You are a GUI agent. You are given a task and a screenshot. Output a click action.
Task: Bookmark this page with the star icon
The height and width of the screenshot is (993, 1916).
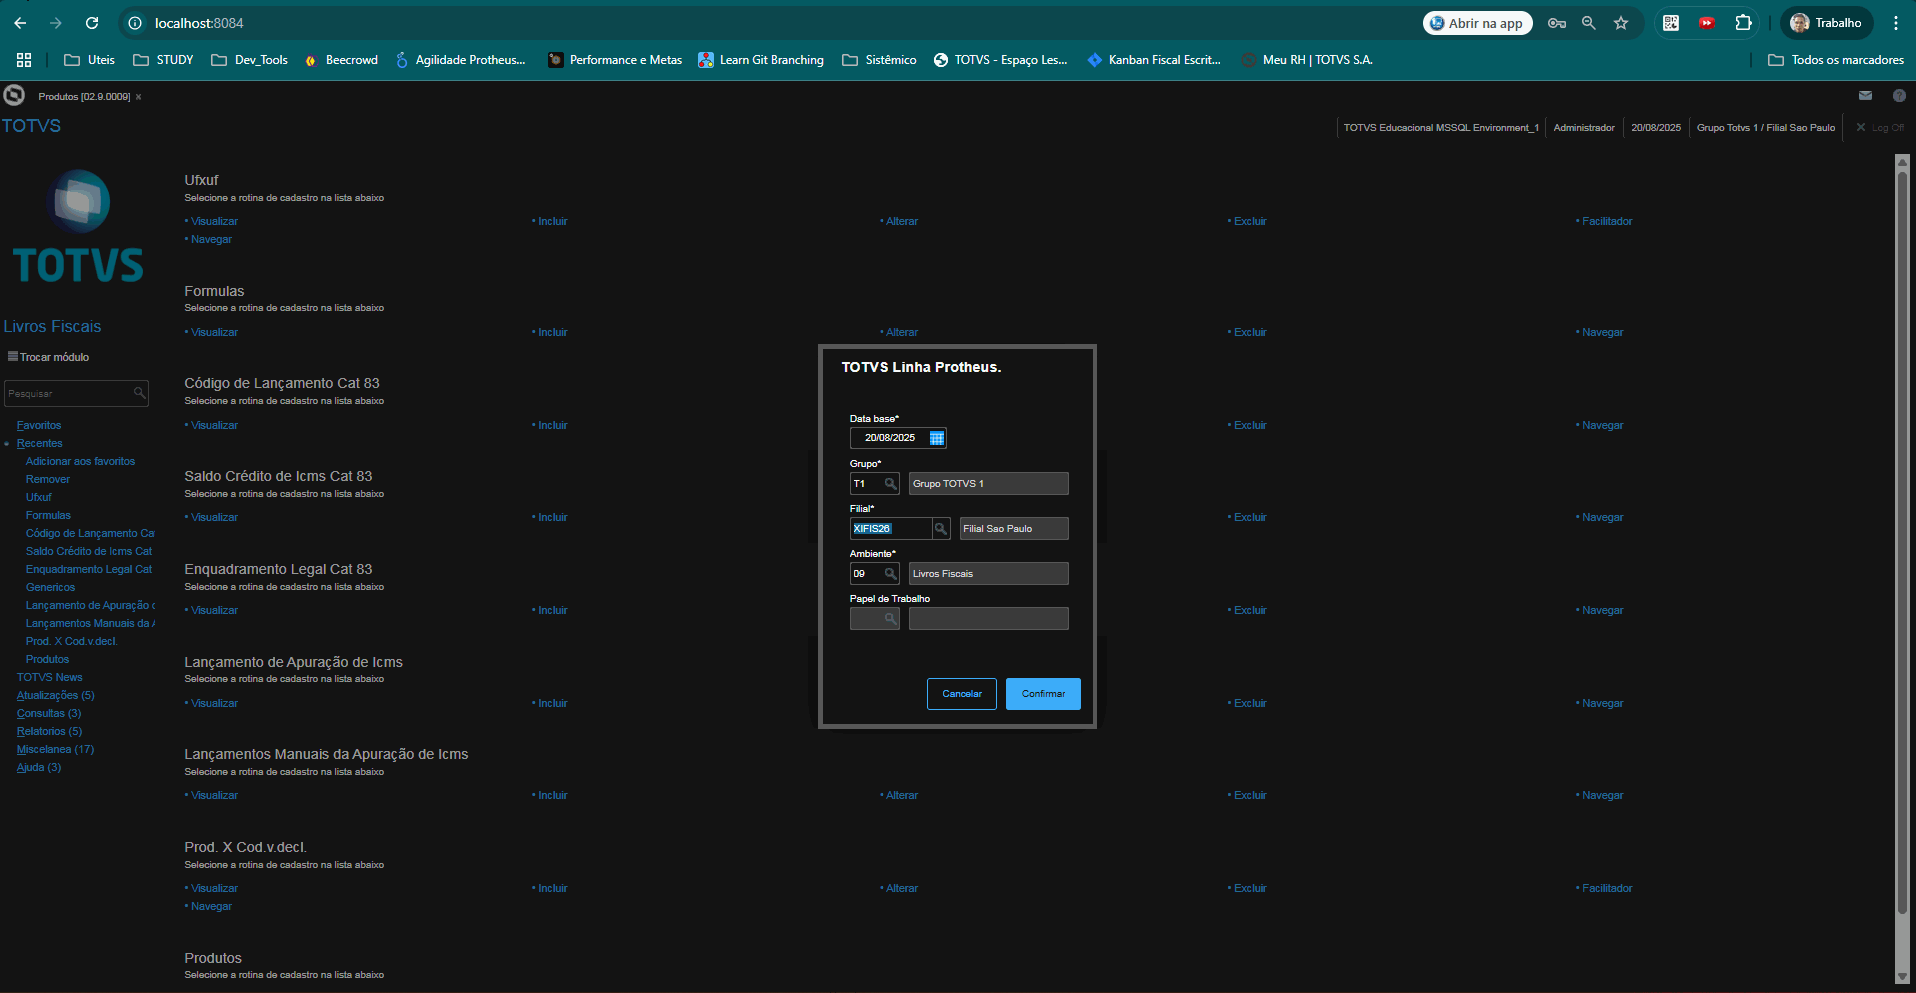[1621, 23]
